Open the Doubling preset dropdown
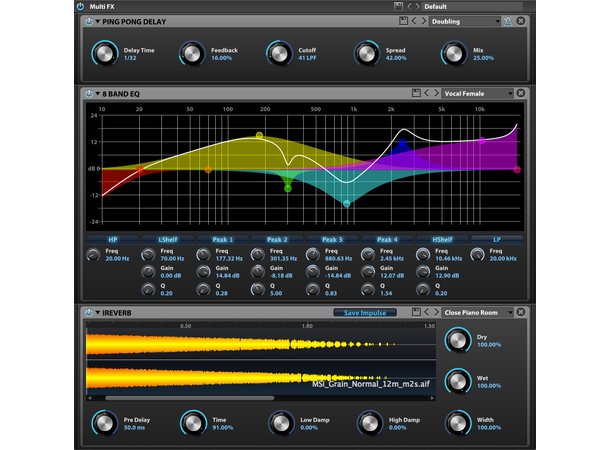 tap(465, 21)
